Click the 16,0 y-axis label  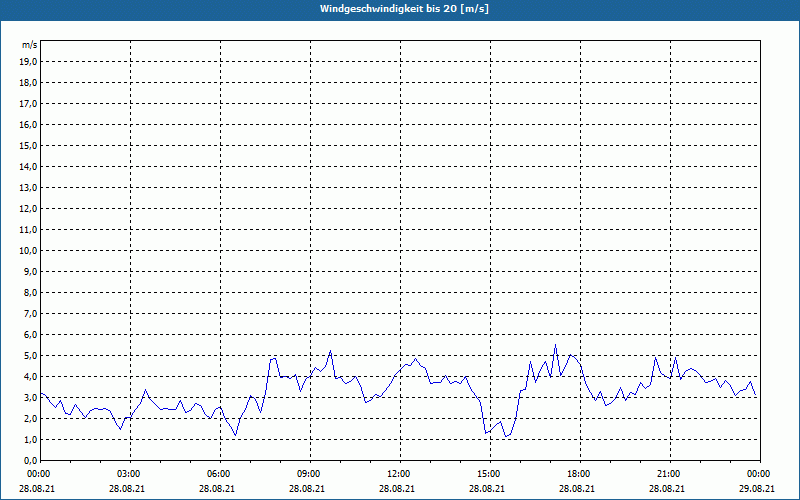29,124
